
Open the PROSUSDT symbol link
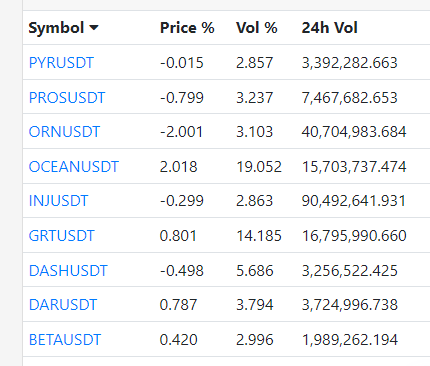pyautogui.click(x=67, y=98)
